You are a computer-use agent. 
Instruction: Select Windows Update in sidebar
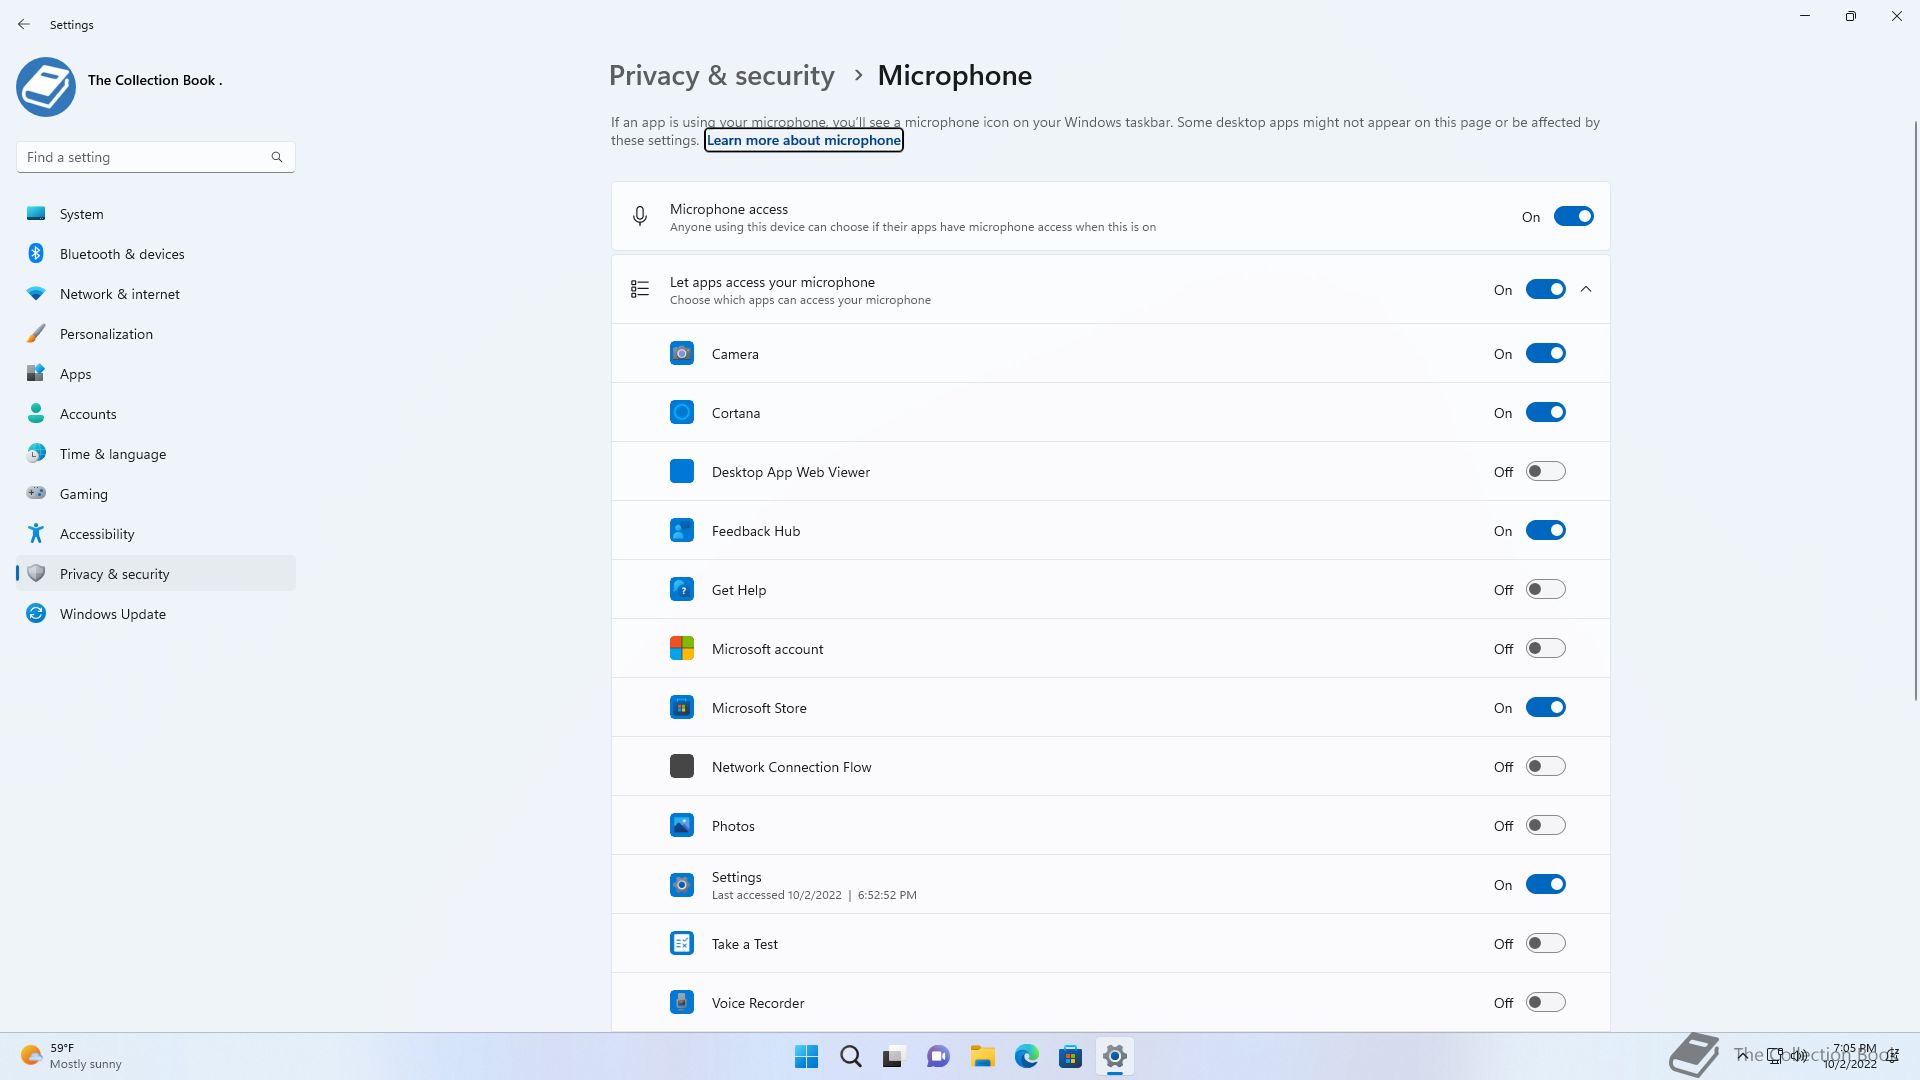coord(156,614)
